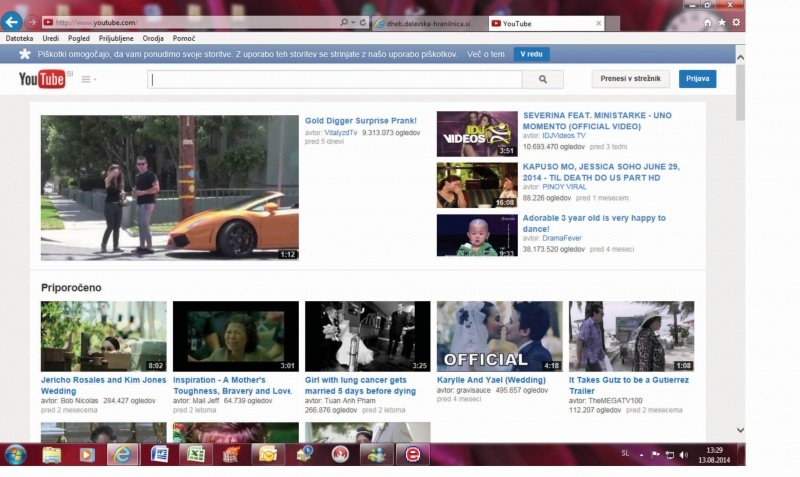Viewport: 800px width, 477px height.
Task: Click the browser Forward arrow button
Action: click(32, 22)
